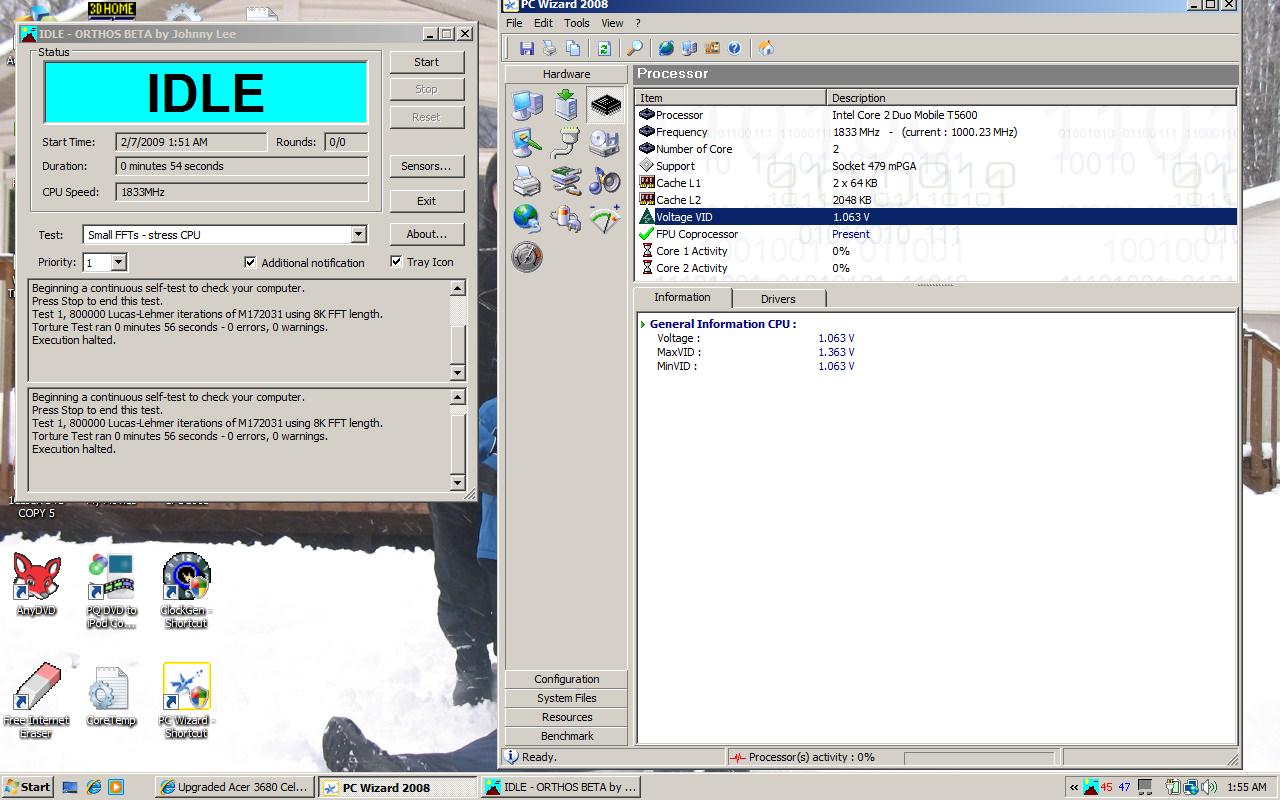Open the View menu in PC Wizard
The width and height of the screenshot is (1280, 800).
click(612, 23)
